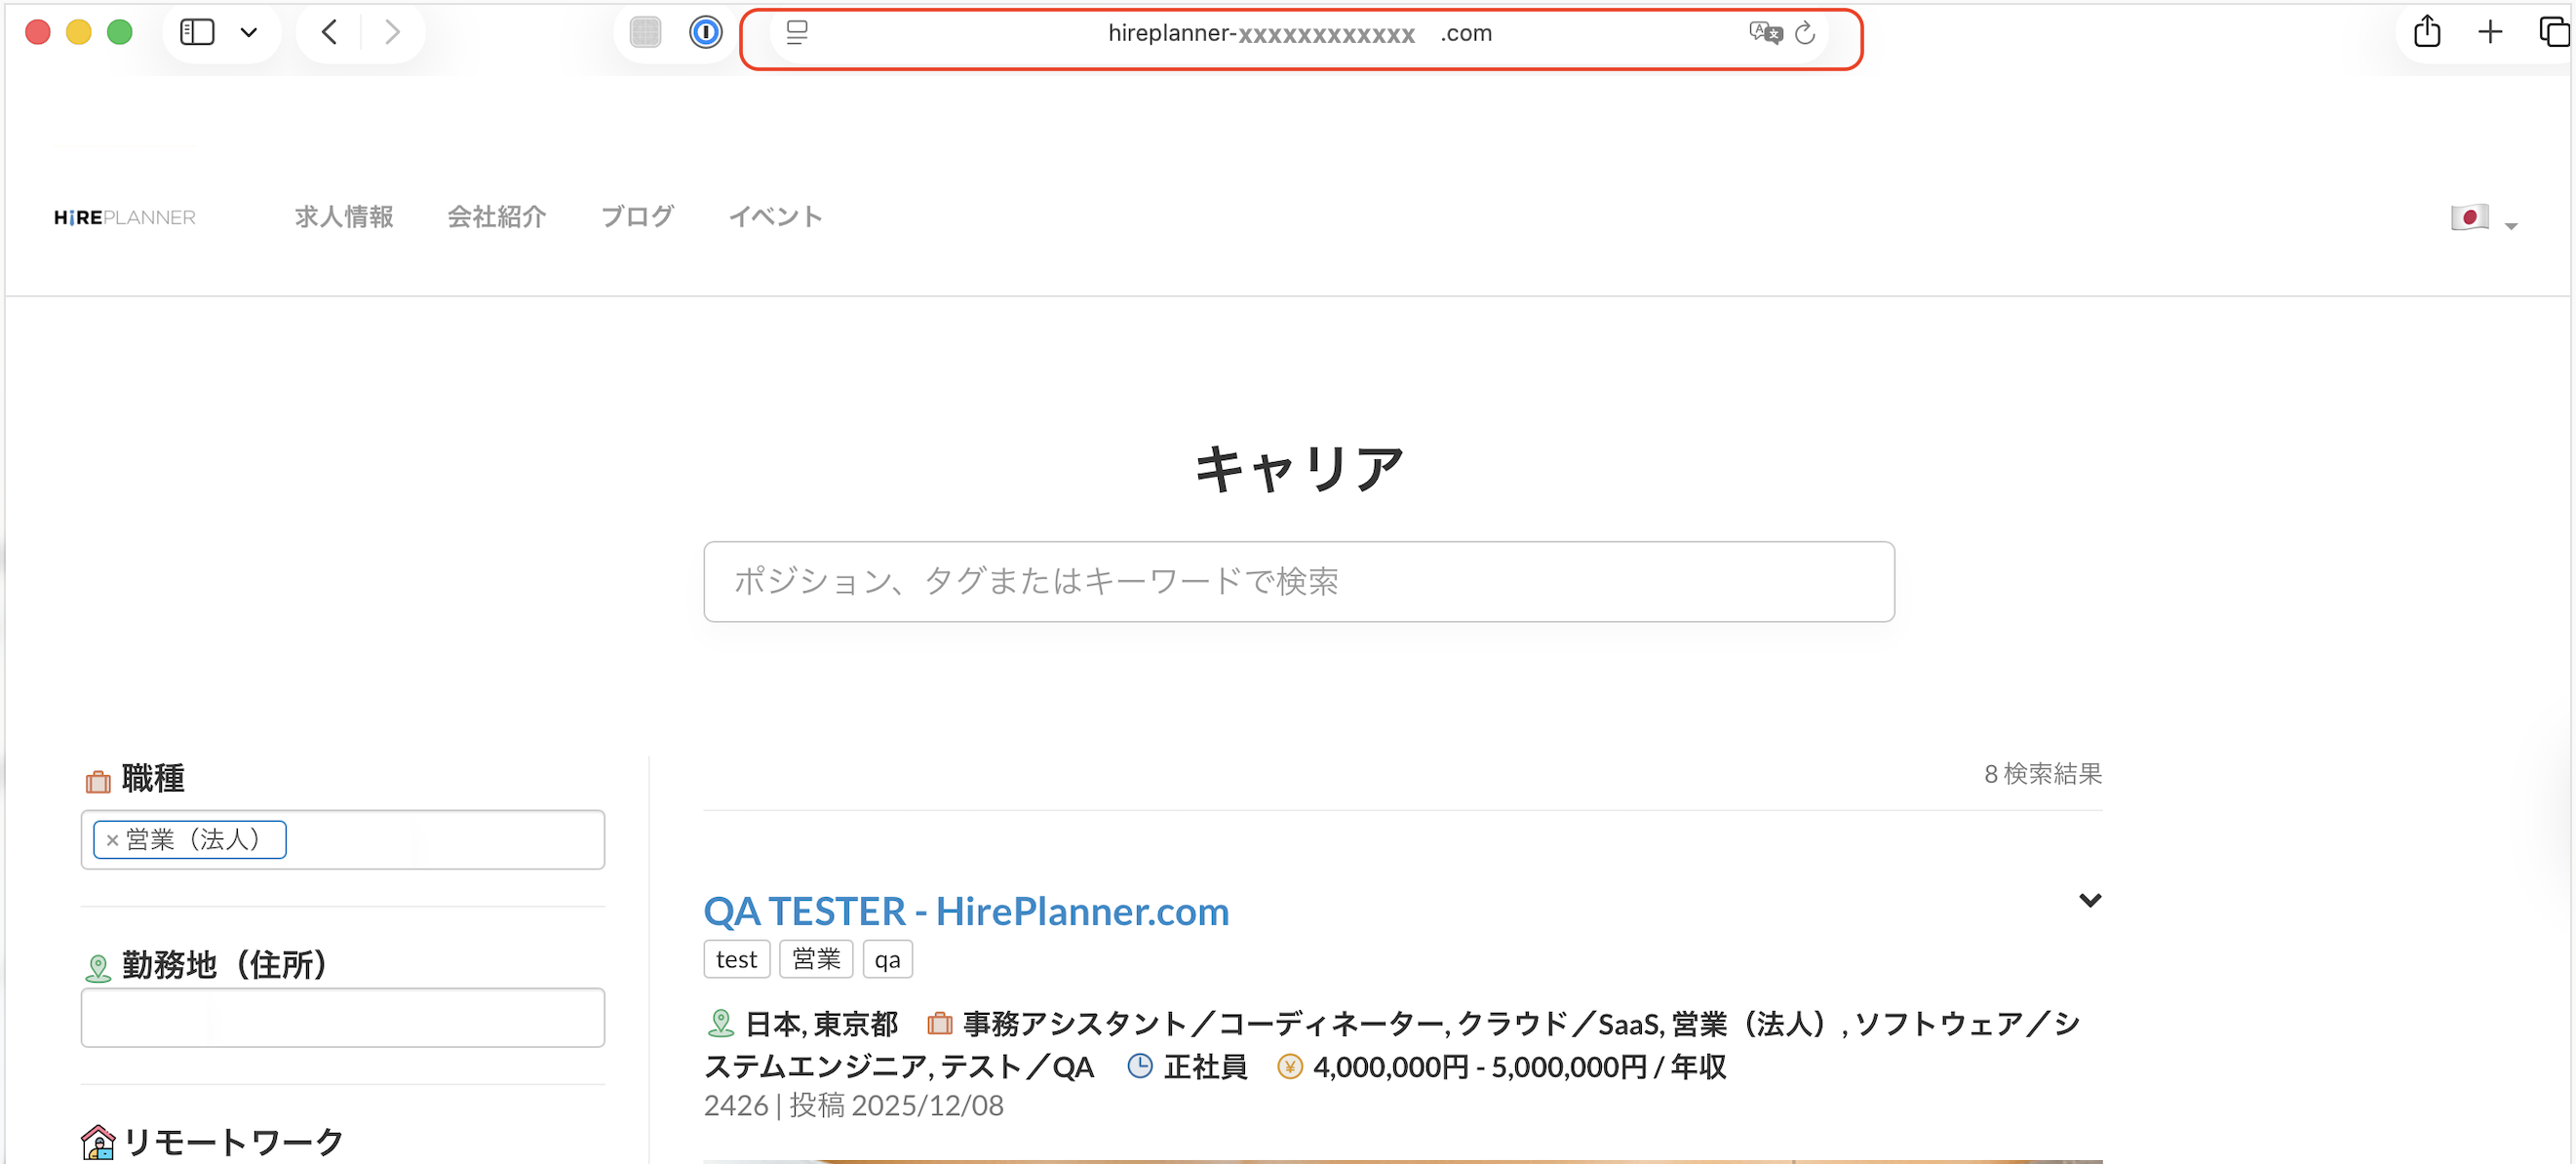Focus the keyword search field
2576x1164 pixels.
point(1298,581)
